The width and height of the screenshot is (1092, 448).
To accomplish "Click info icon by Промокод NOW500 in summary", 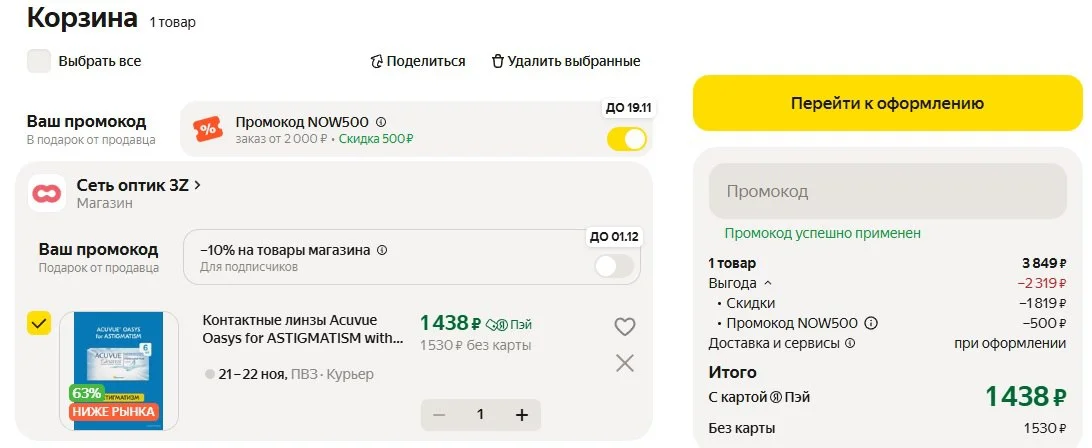I will pyautogui.click(x=871, y=323).
